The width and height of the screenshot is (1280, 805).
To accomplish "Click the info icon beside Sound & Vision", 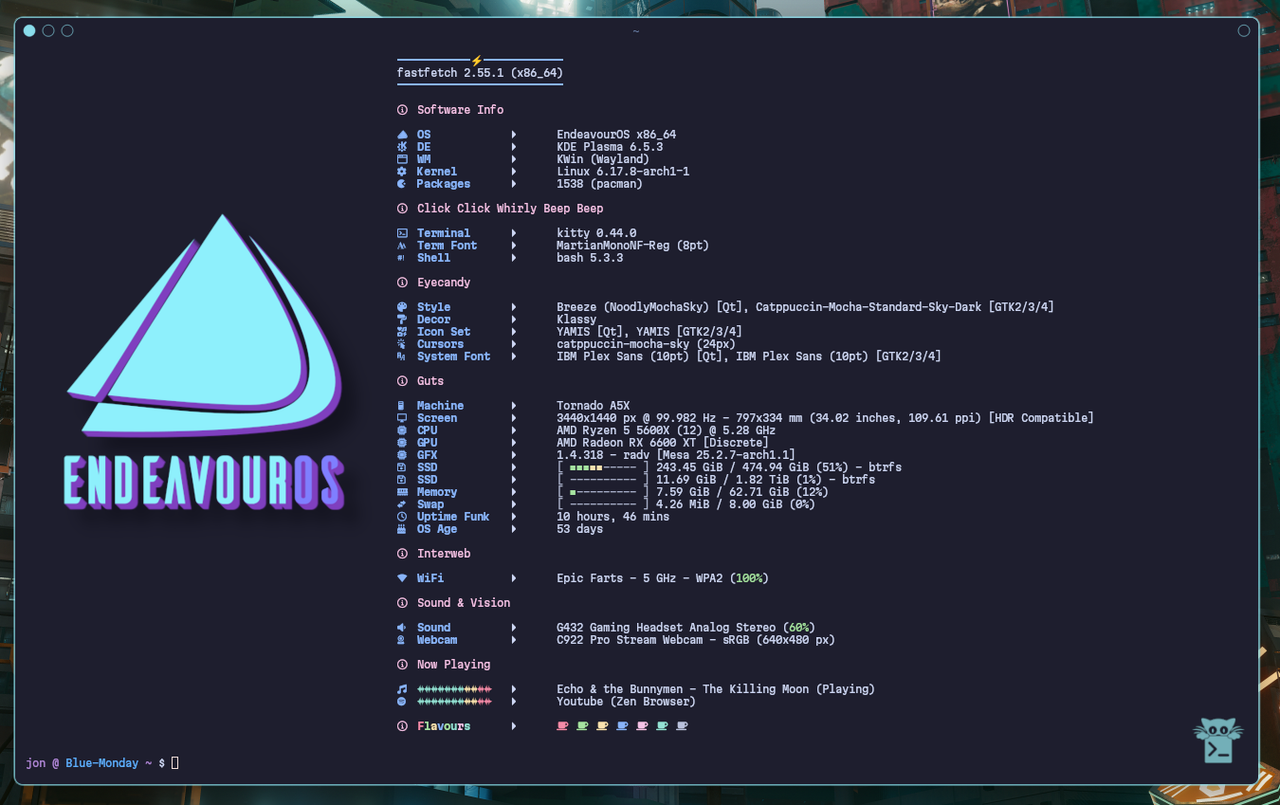I will [402, 603].
